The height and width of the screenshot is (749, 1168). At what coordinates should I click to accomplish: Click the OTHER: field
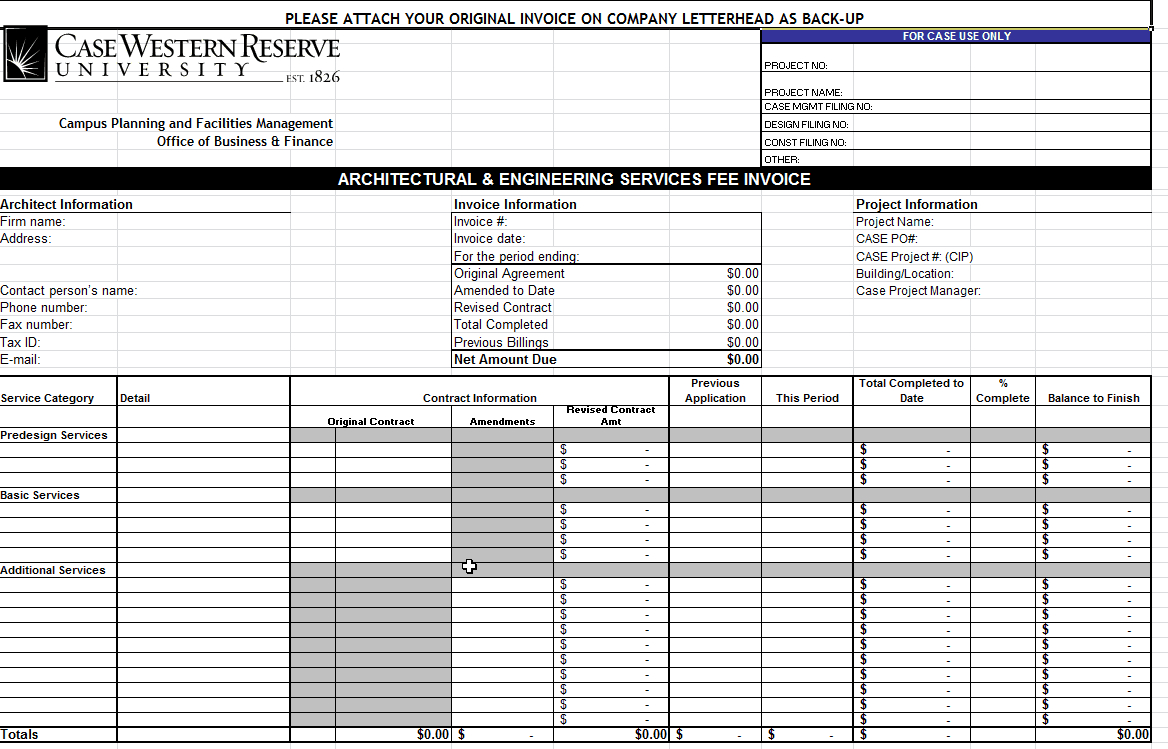pyautogui.click(x=956, y=159)
